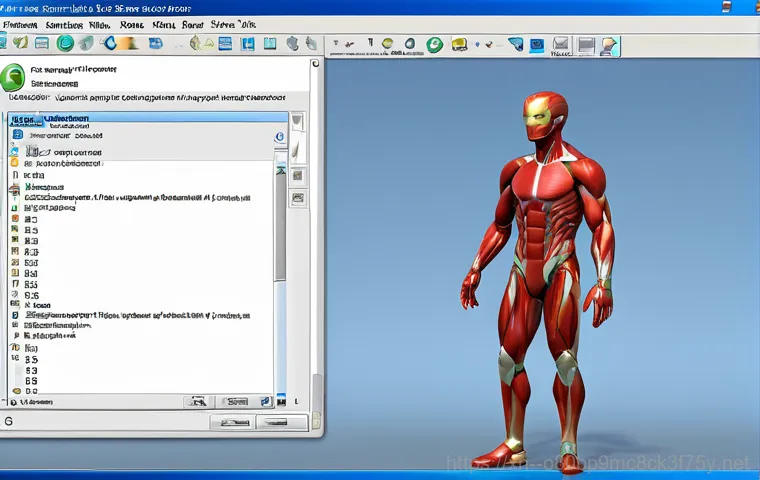The image size is (760, 480).
Task: Click the blue circular G icon in the list
Action: pyautogui.click(x=280, y=137)
